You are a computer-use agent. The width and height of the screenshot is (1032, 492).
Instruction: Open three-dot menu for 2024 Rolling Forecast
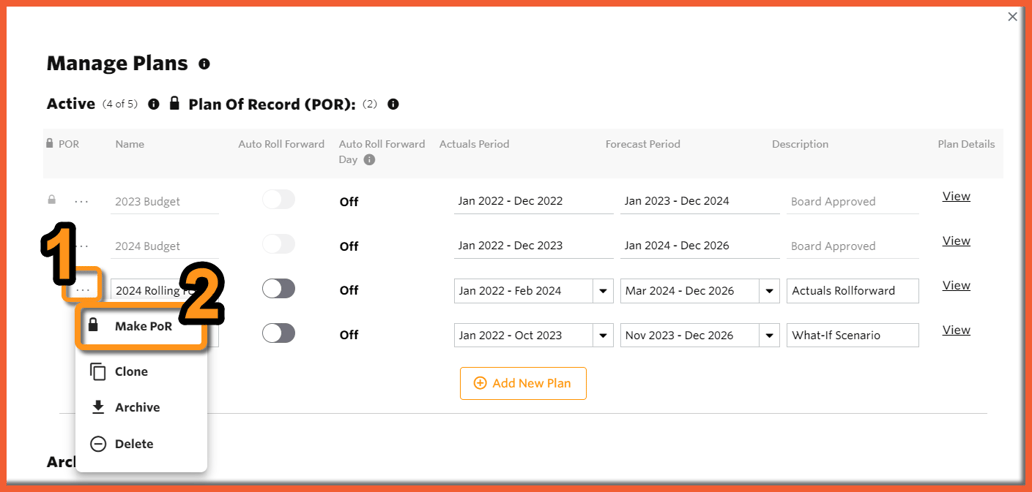point(83,290)
